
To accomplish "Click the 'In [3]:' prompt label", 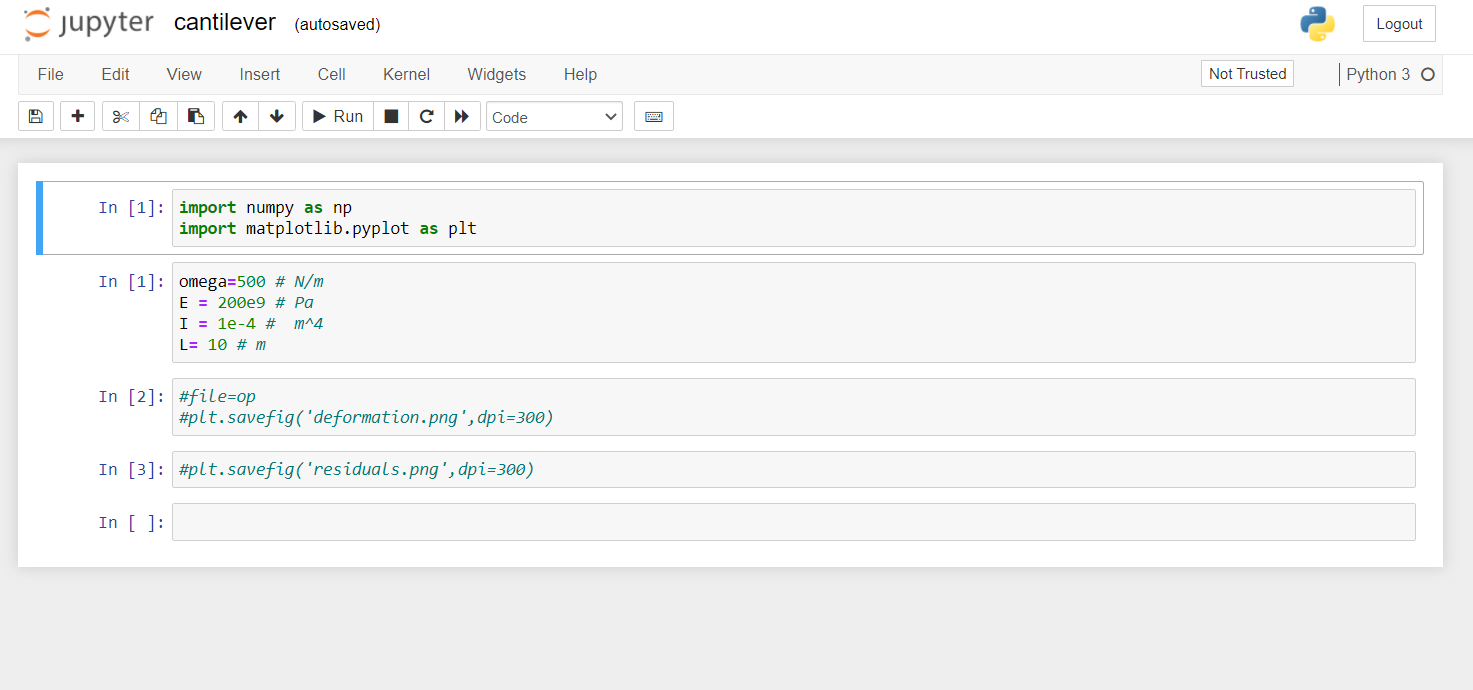I will click(131, 470).
